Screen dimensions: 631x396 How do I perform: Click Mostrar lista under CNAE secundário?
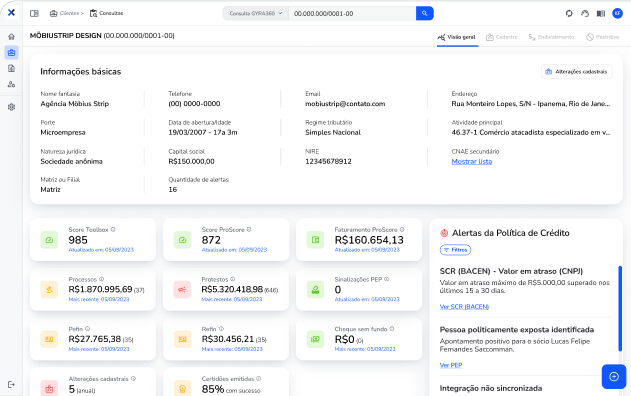coord(472,161)
